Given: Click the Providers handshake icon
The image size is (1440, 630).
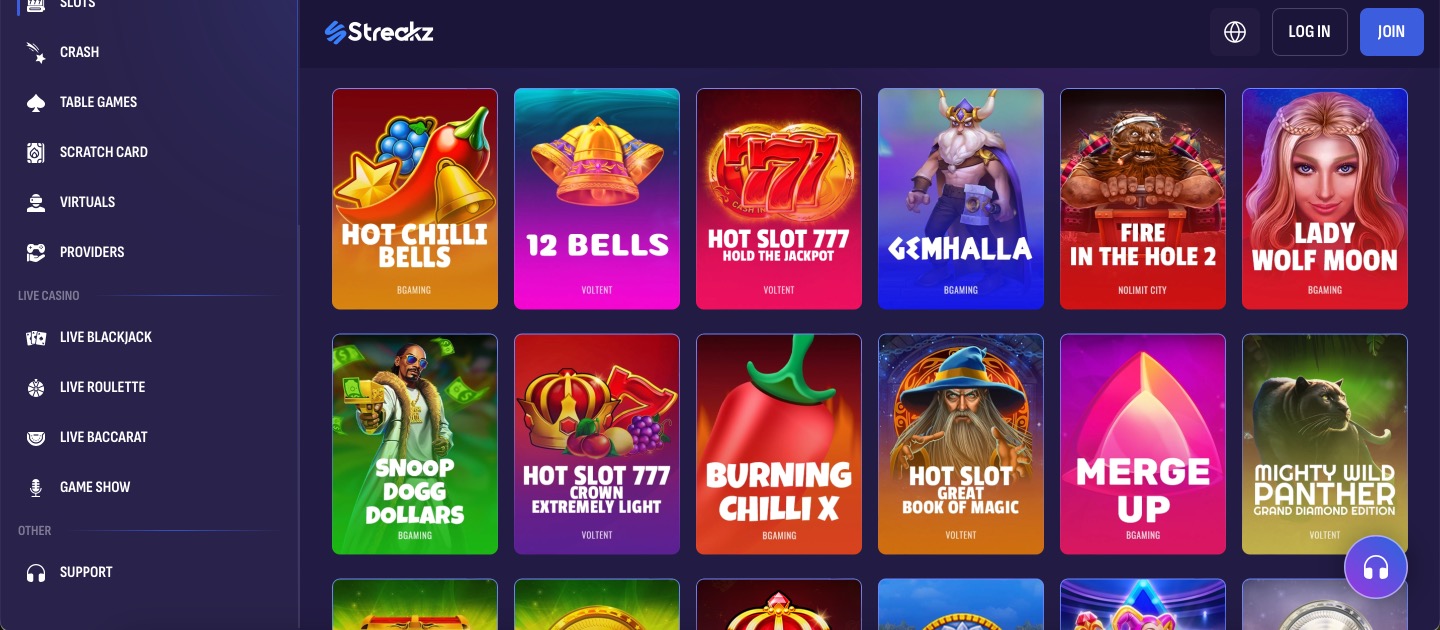Looking at the screenshot, I should [36, 252].
